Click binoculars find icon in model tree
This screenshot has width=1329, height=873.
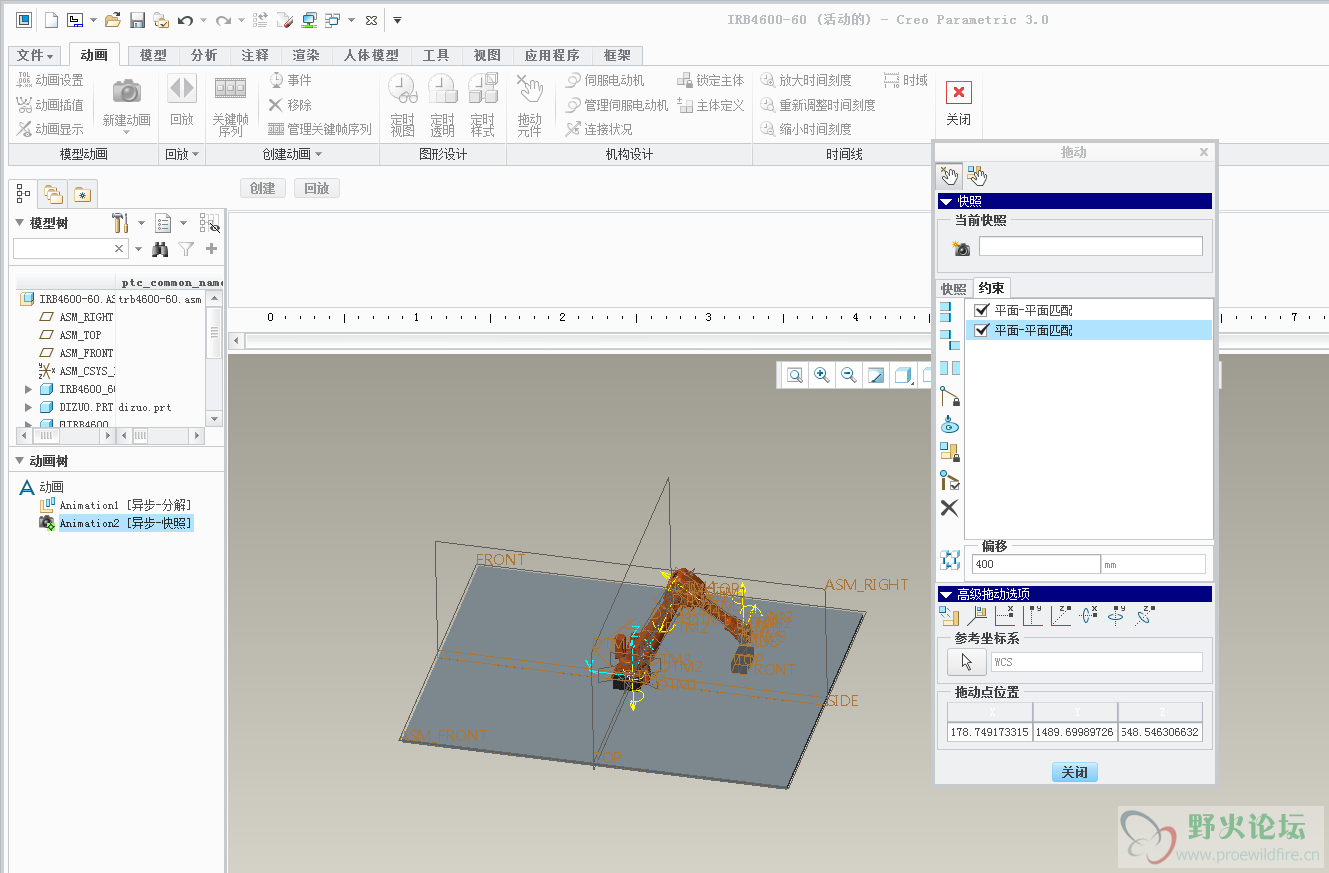point(160,248)
